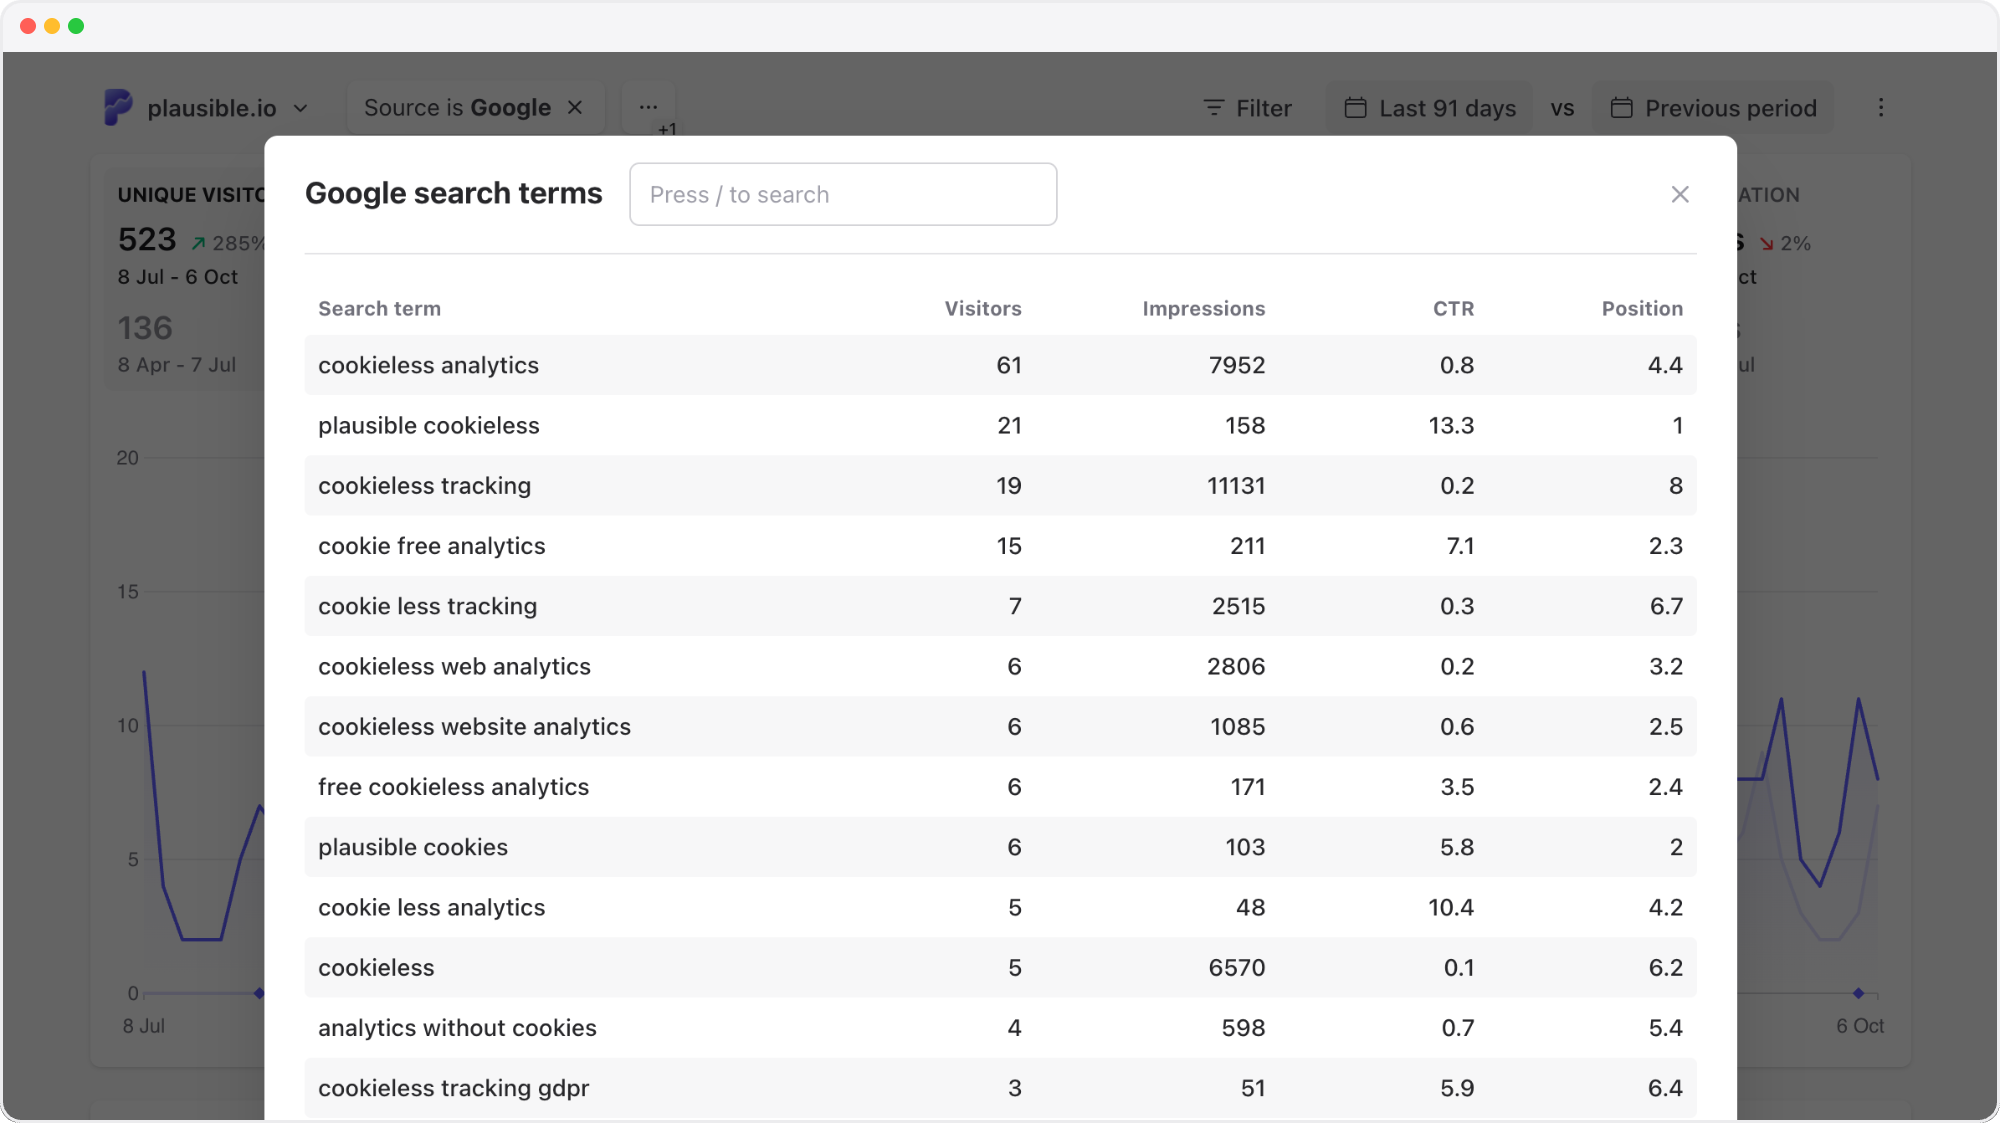The image size is (2000, 1123).
Task: Click the Plausible logo icon
Action: [x=118, y=107]
